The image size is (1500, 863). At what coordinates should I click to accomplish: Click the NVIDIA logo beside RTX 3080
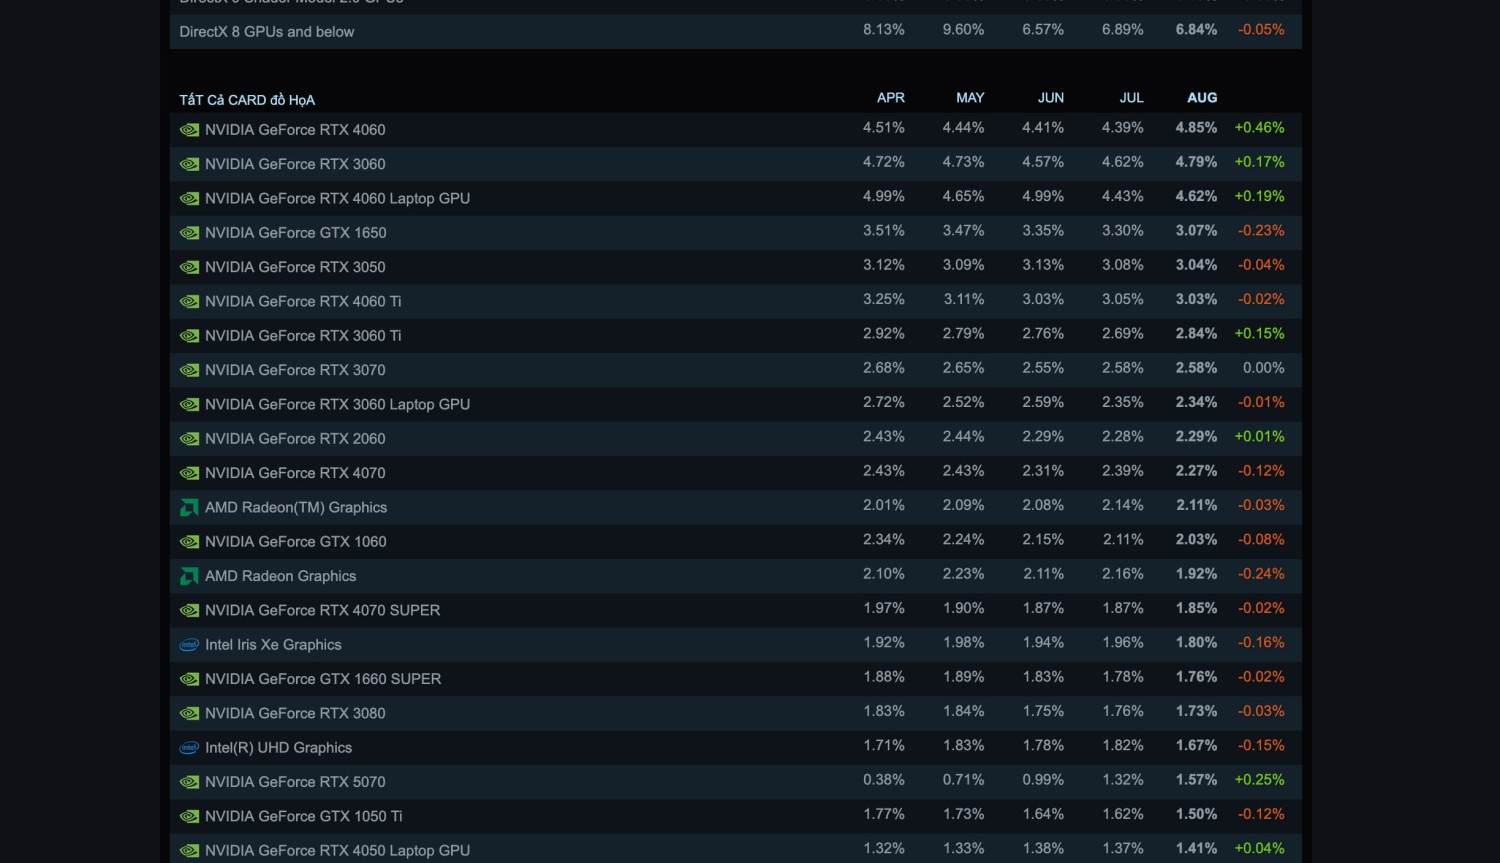pos(189,714)
